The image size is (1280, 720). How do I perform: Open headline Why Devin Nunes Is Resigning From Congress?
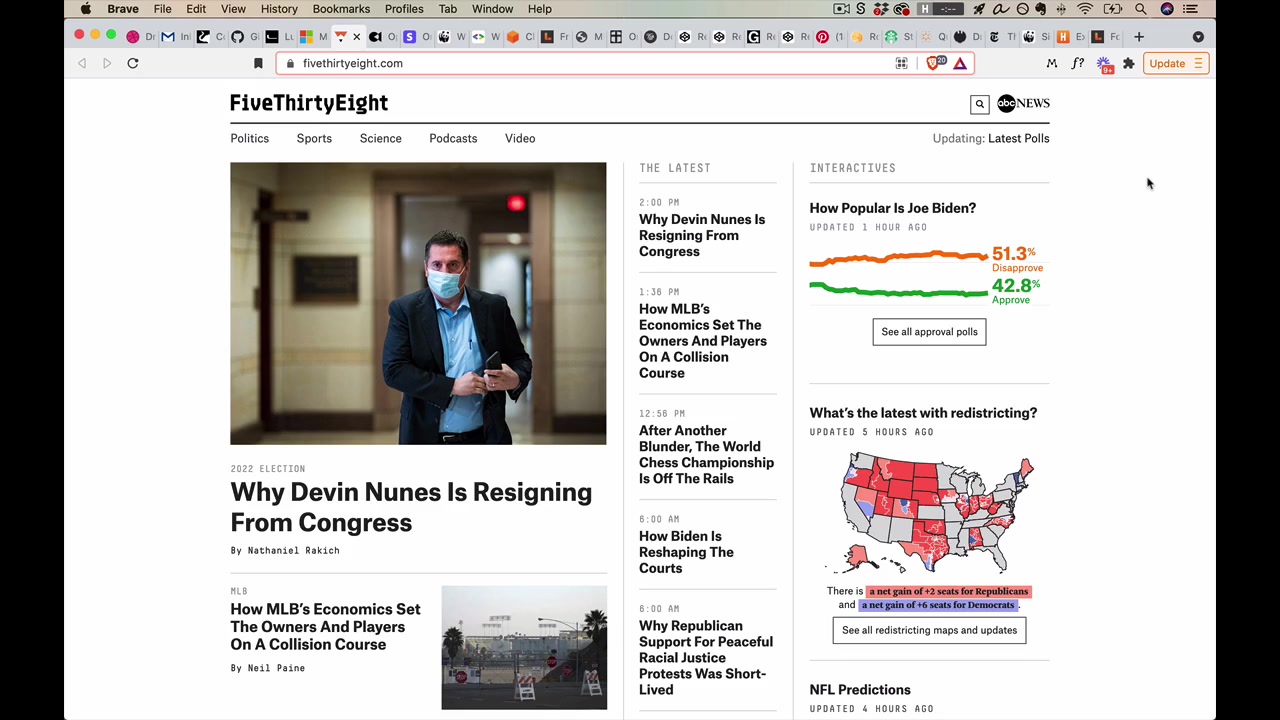(411, 507)
